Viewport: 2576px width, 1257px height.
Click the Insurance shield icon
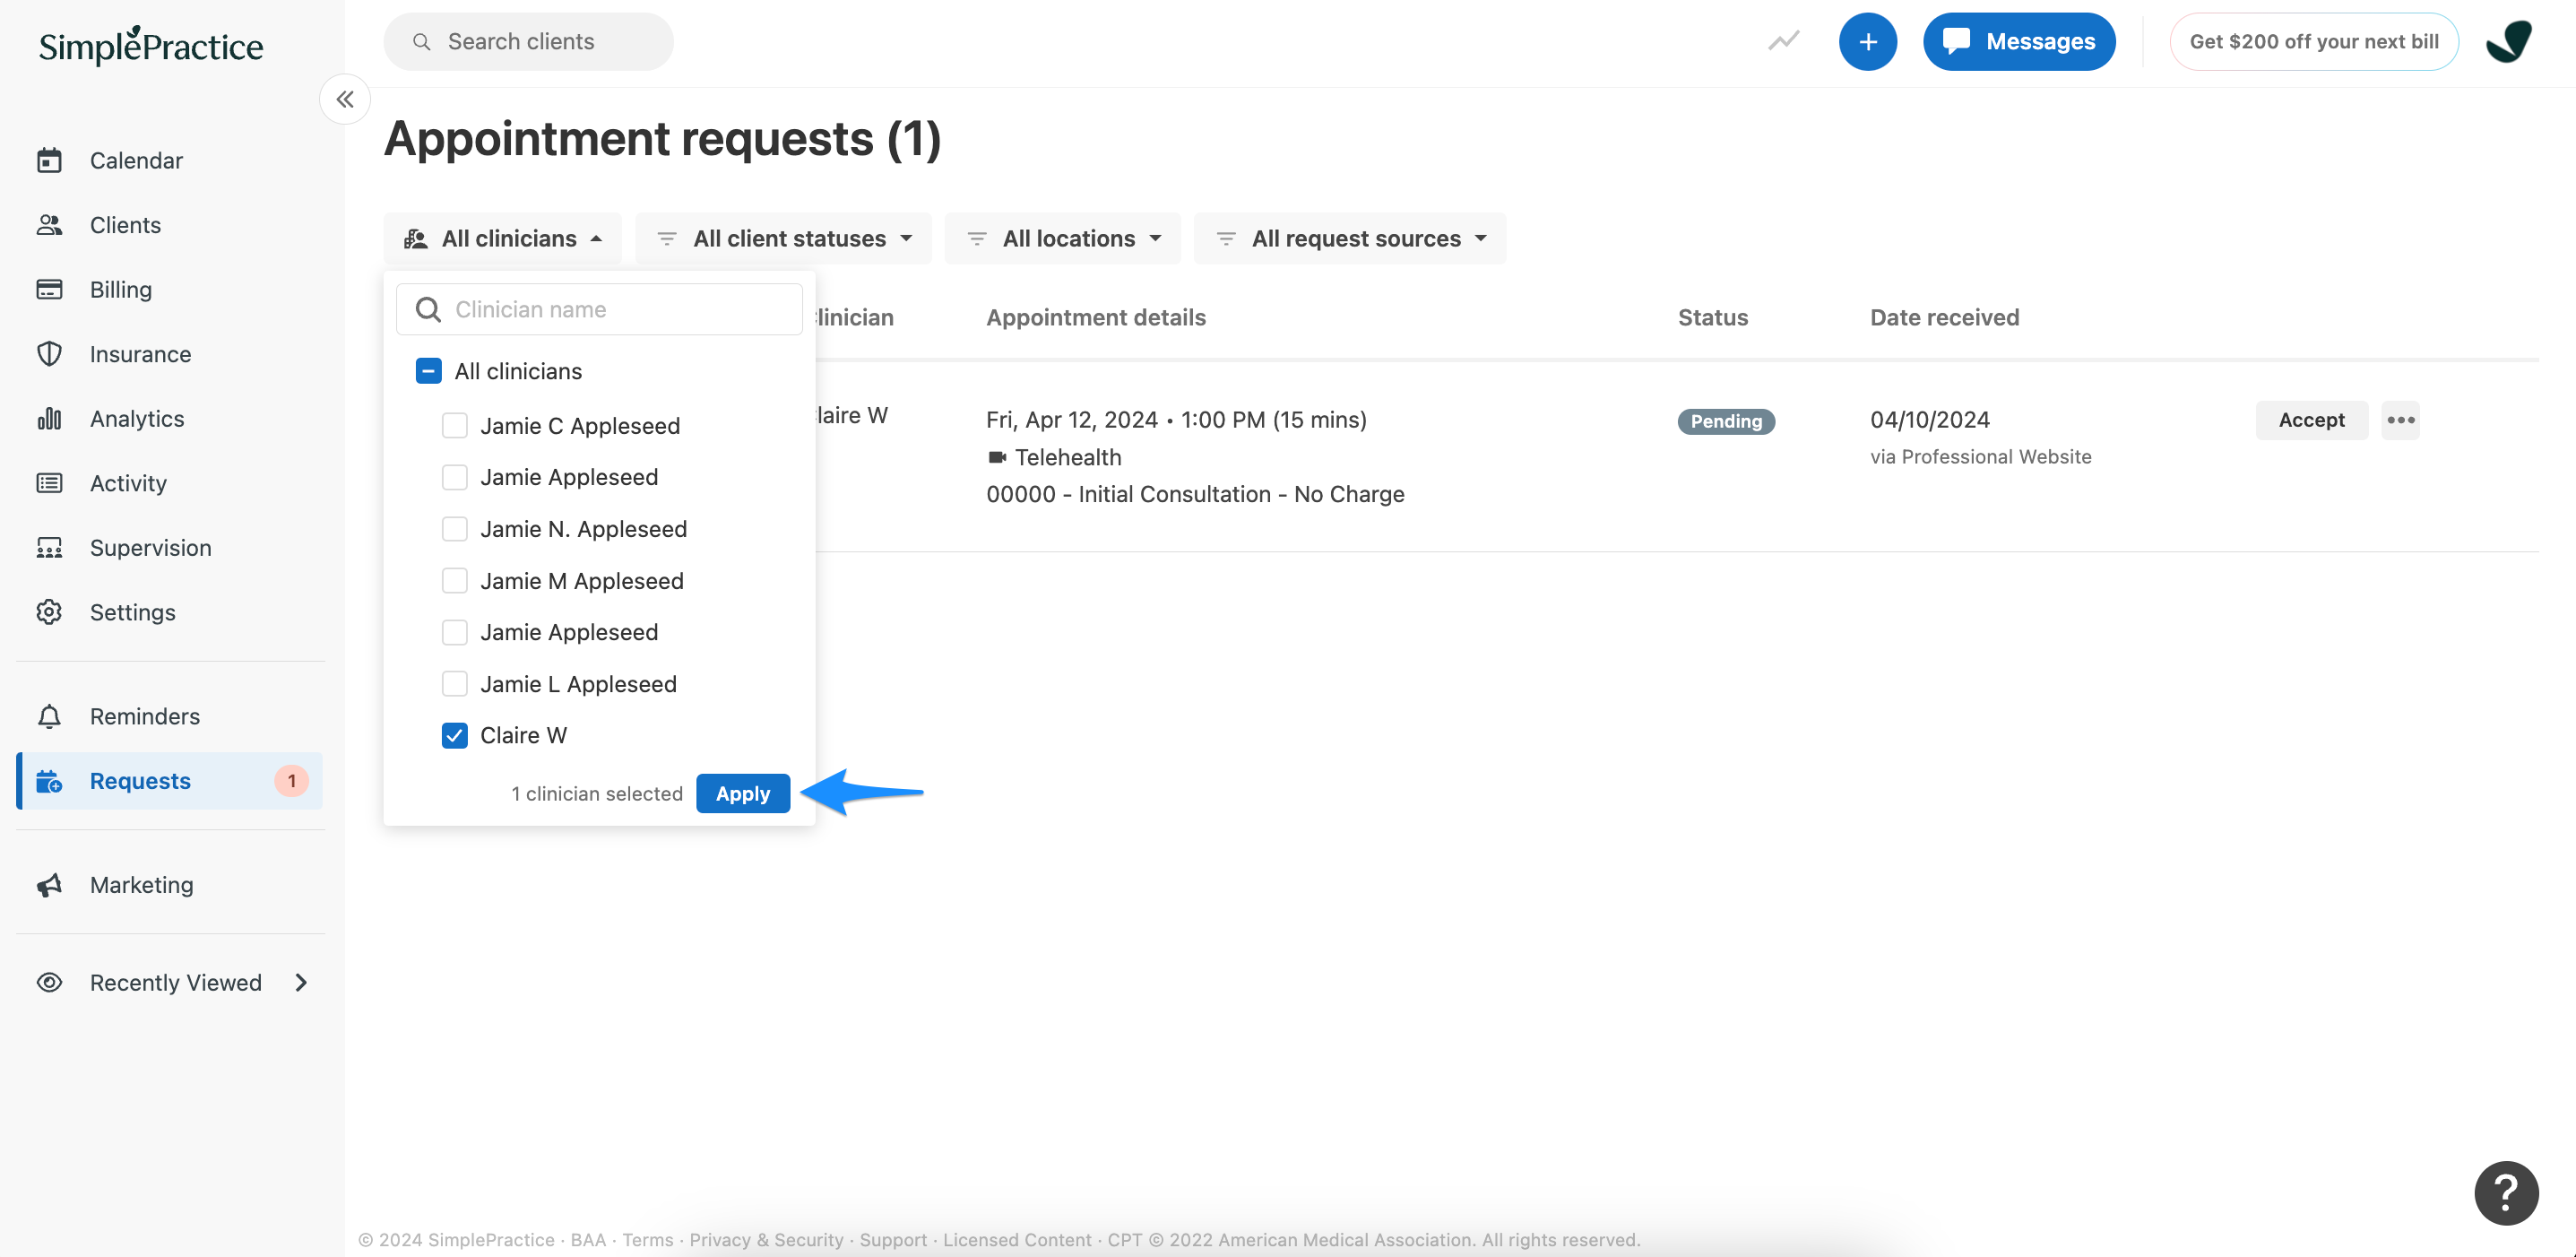click(x=49, y=354)
